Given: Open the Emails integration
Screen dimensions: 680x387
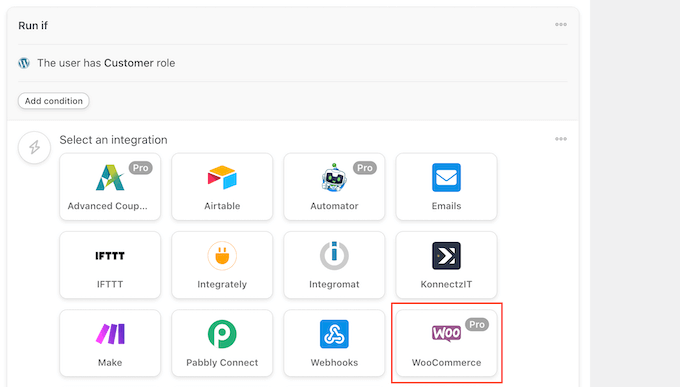Looking at the screenshot, I should tap(446, 187).
